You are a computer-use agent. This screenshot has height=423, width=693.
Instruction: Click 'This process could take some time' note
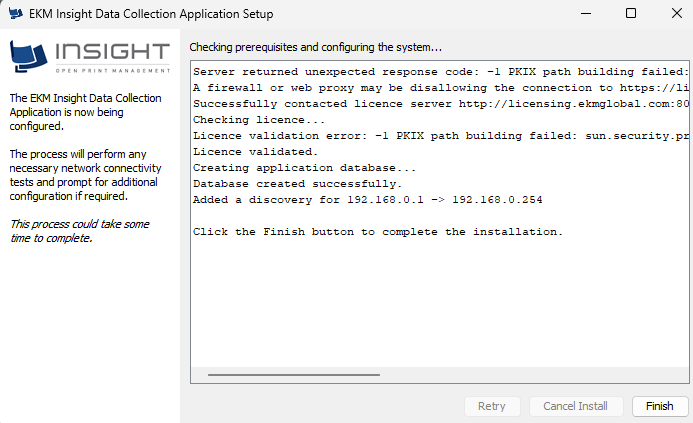pyautogui.click(x=80, y=231)
